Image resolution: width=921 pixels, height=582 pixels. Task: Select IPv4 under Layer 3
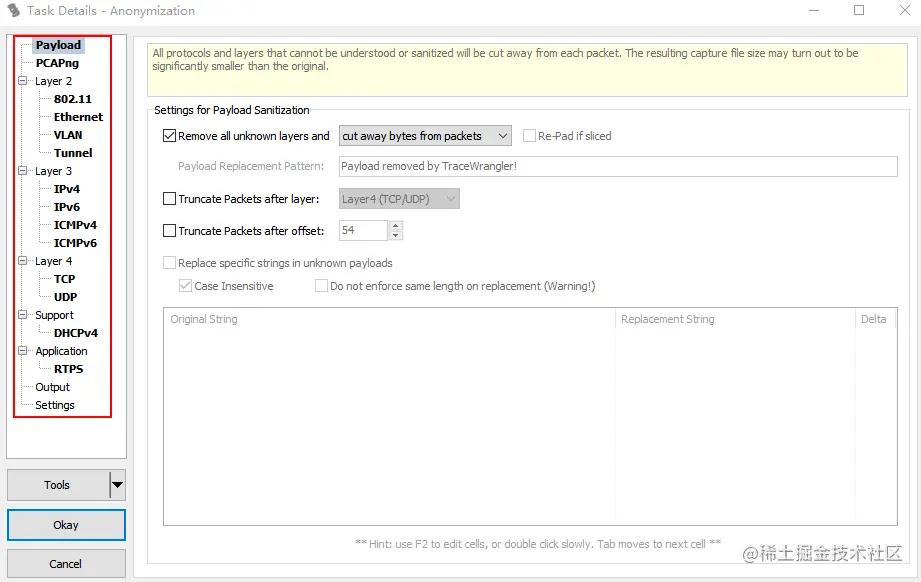pos(67,189)
